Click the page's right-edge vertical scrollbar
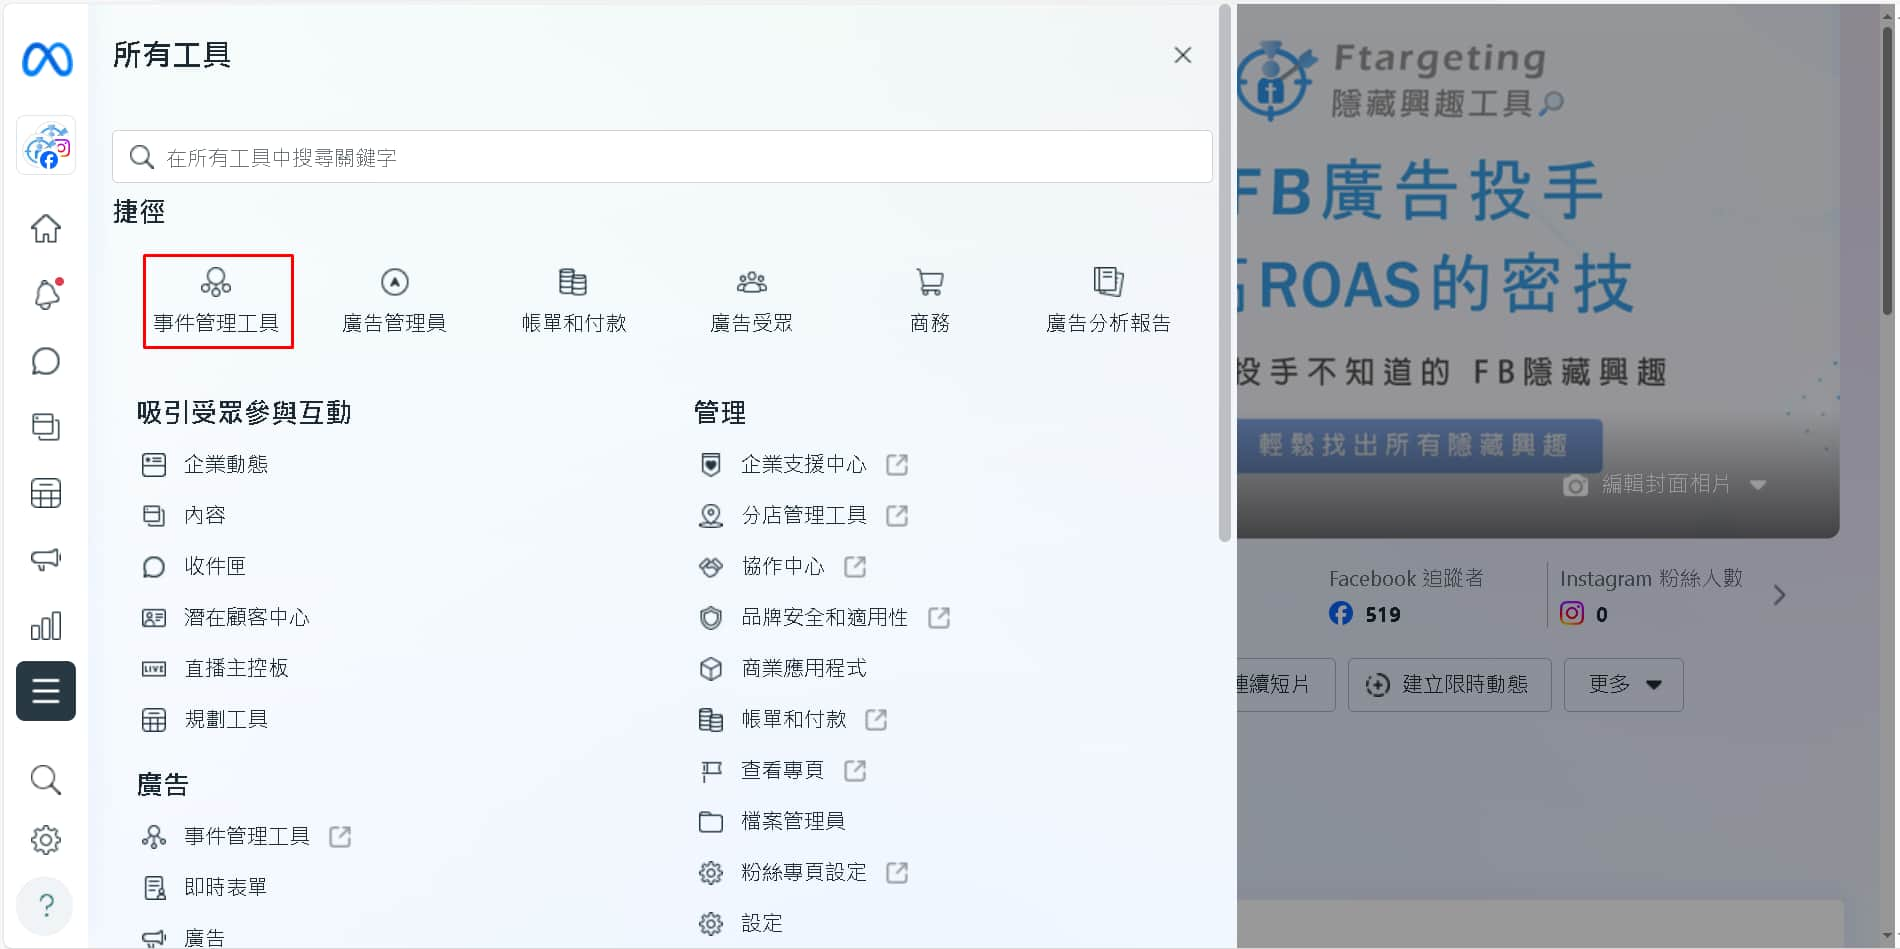Image resolution: width=1900 pixels, height=949 pixels. tap(1887, 170)
